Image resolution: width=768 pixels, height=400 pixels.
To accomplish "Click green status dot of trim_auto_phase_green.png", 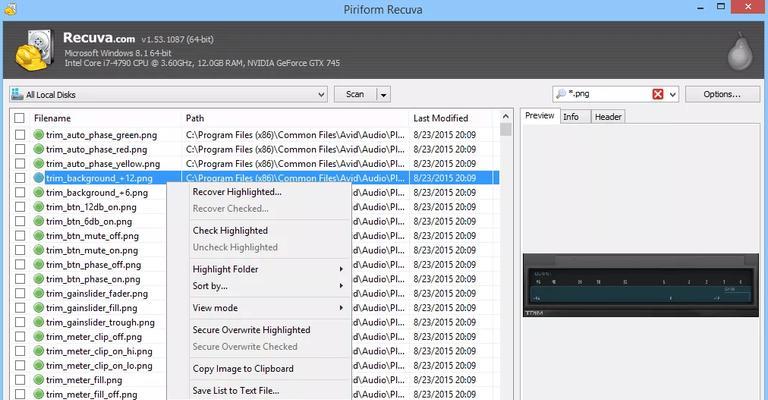I will (39, 135).
